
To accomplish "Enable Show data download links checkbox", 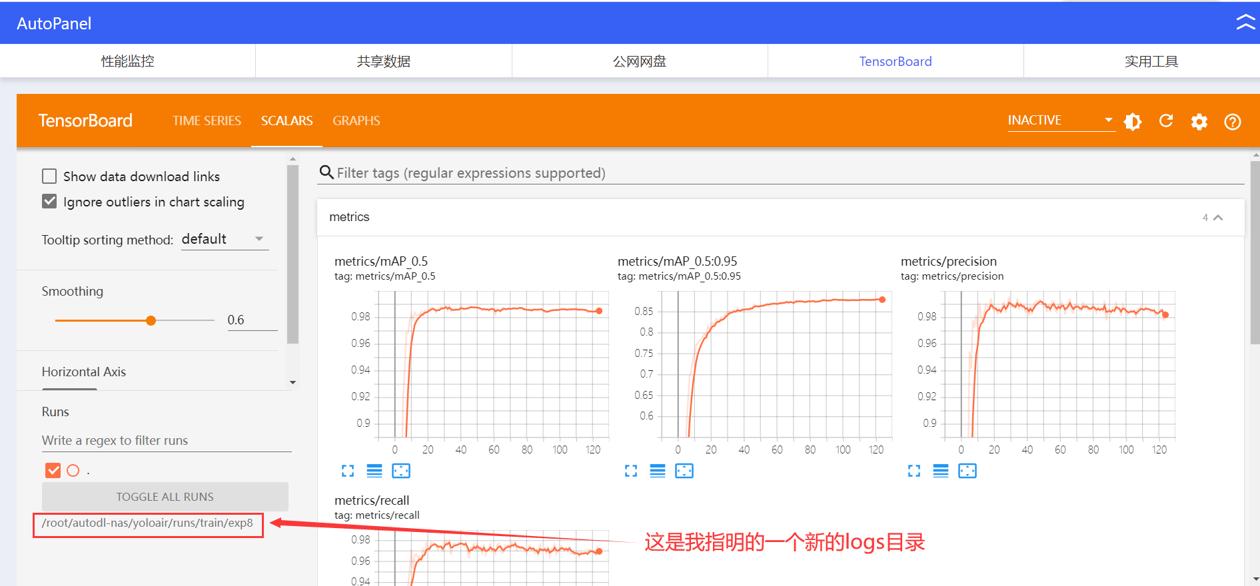I will point(49,176).
